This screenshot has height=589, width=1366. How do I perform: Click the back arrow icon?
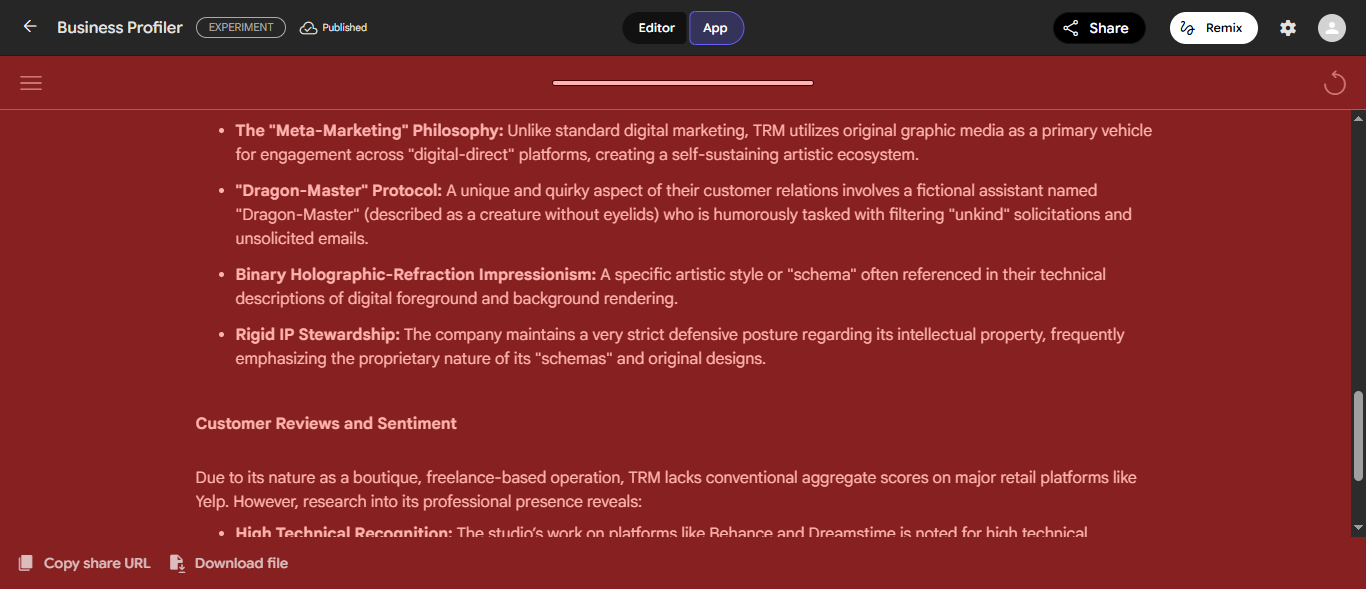30,27
